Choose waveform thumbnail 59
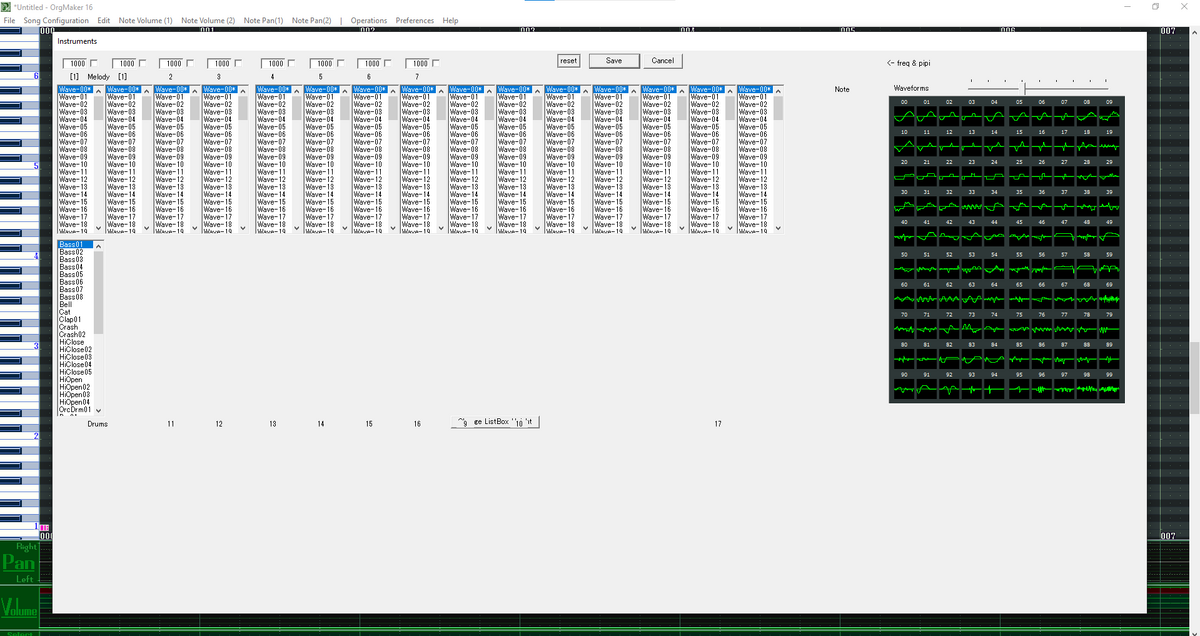The width and height of the screenshot is (1200, 636). 1110,267
